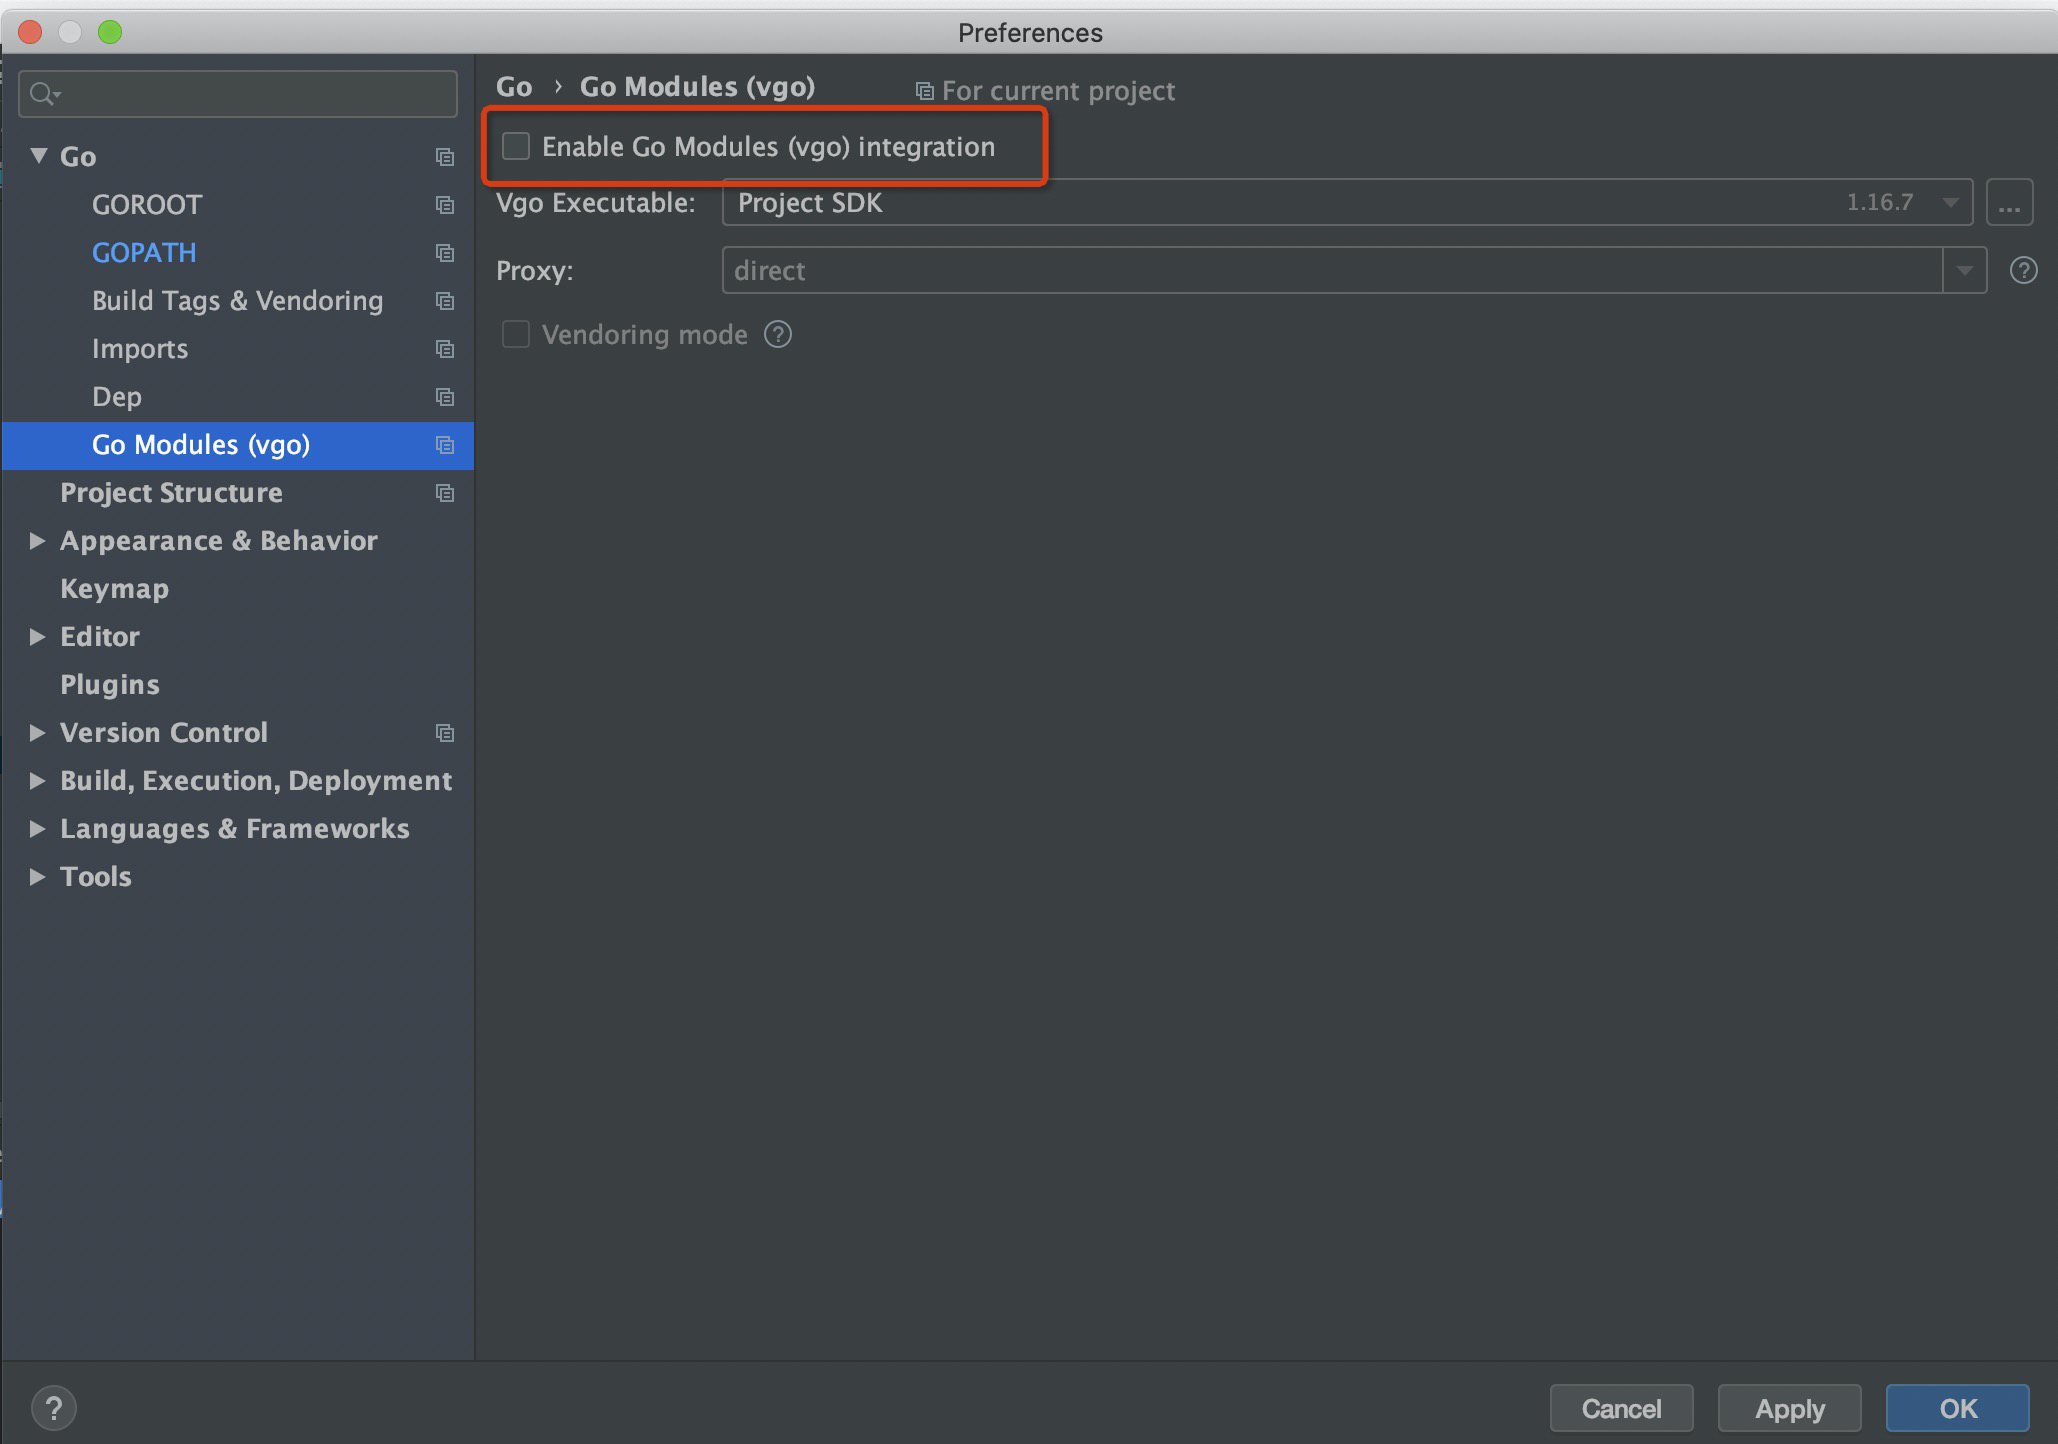Collapse the Go settings tree node
The image size is (2058, 1444).
pos(39,156)
